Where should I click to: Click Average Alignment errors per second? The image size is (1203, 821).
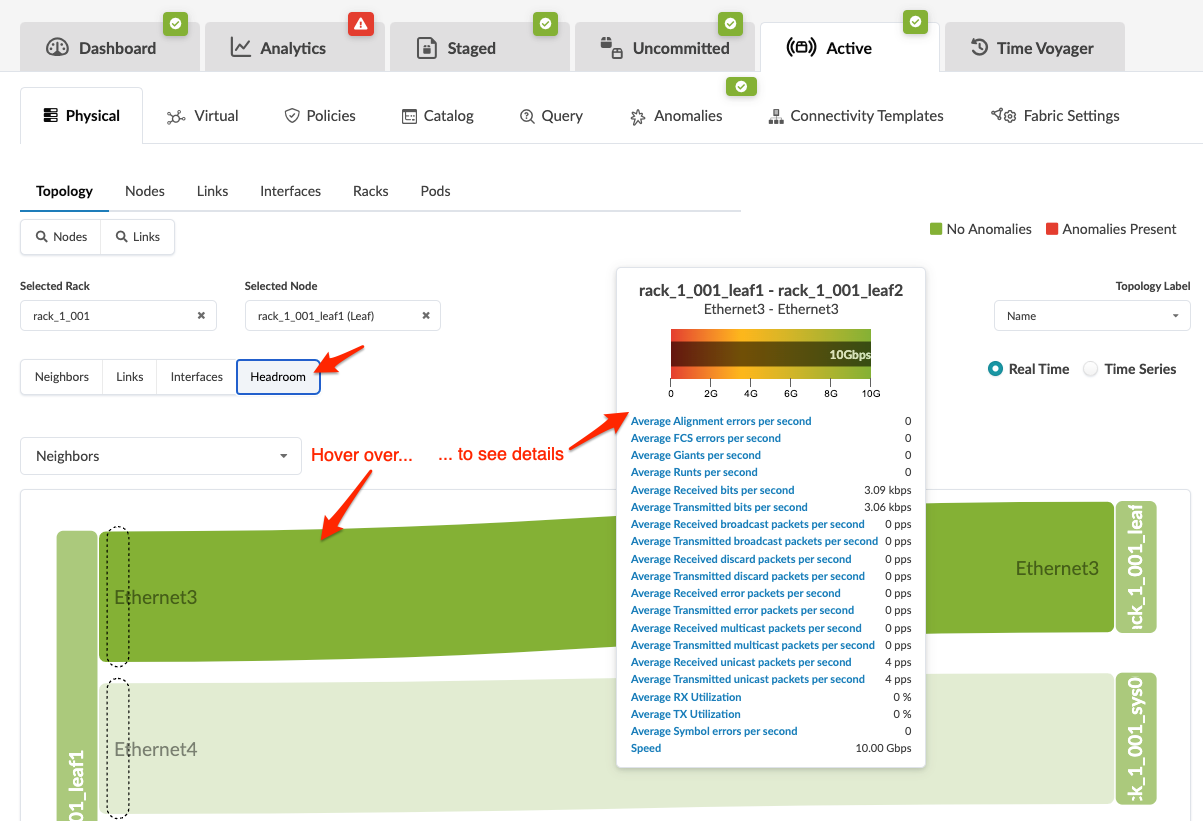721,421
